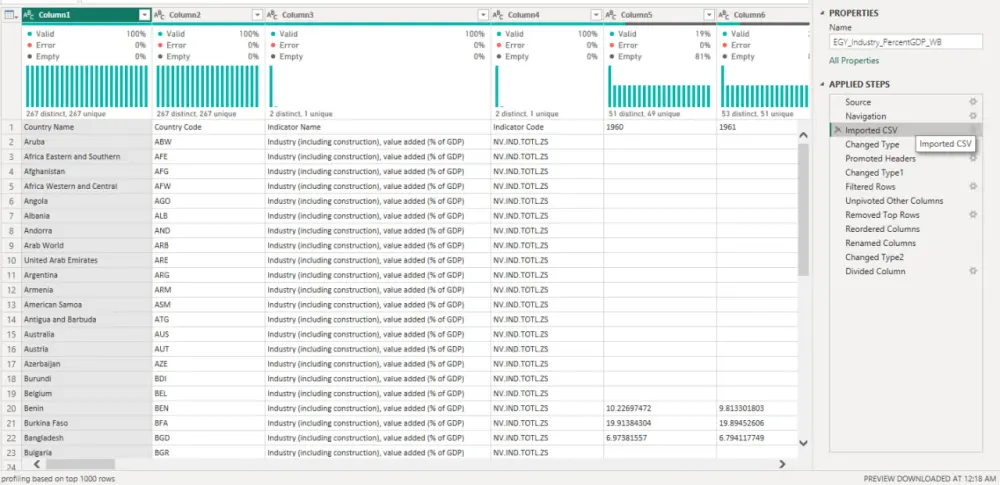Screen dimensions: 1000x485
Task: Collapse the APPLIED STEPS section
Action: [x=823, y=85]
